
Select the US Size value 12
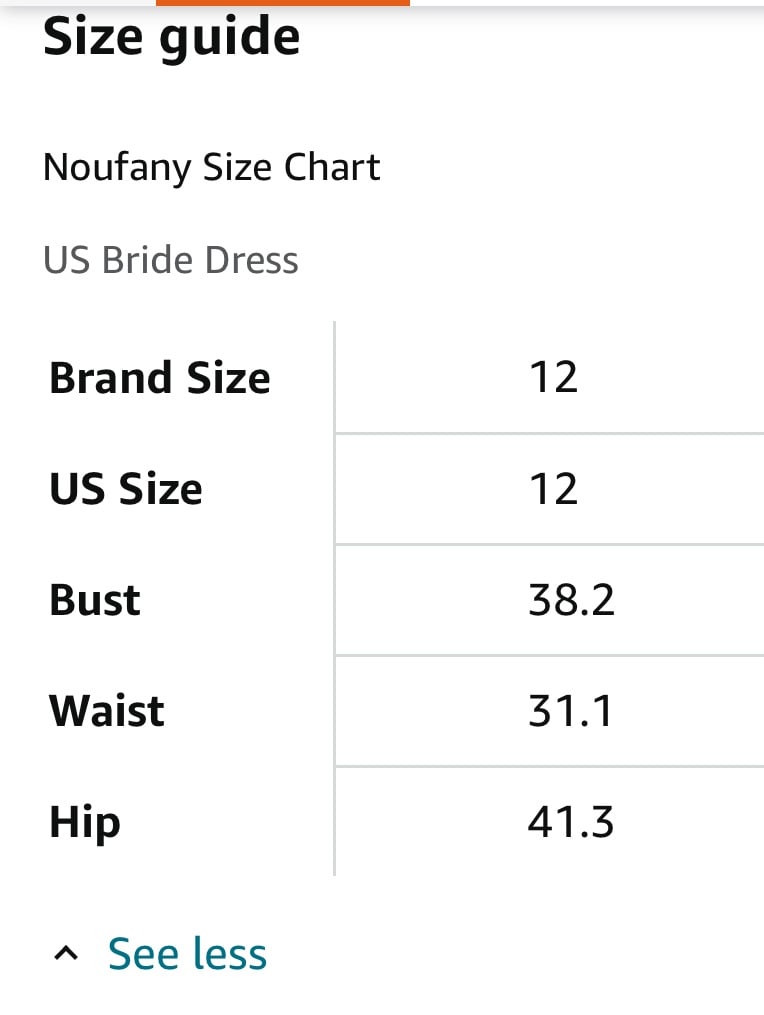click(553, 489)
